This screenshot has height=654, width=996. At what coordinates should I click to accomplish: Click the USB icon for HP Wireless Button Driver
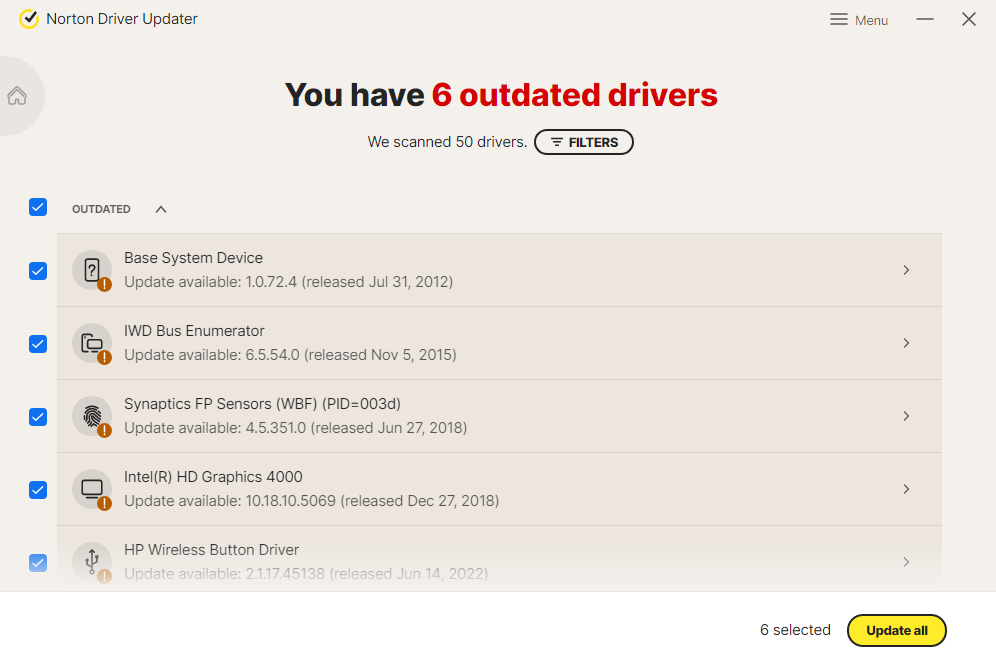[x=92, y=562]
